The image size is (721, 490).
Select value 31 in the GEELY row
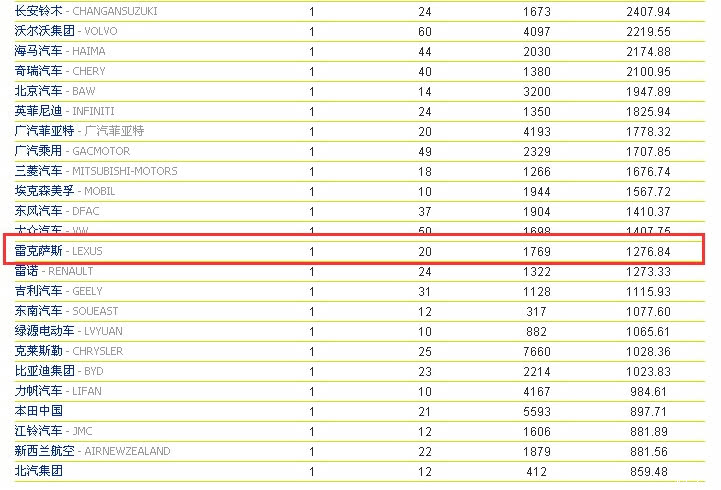(x=425, y=291)
